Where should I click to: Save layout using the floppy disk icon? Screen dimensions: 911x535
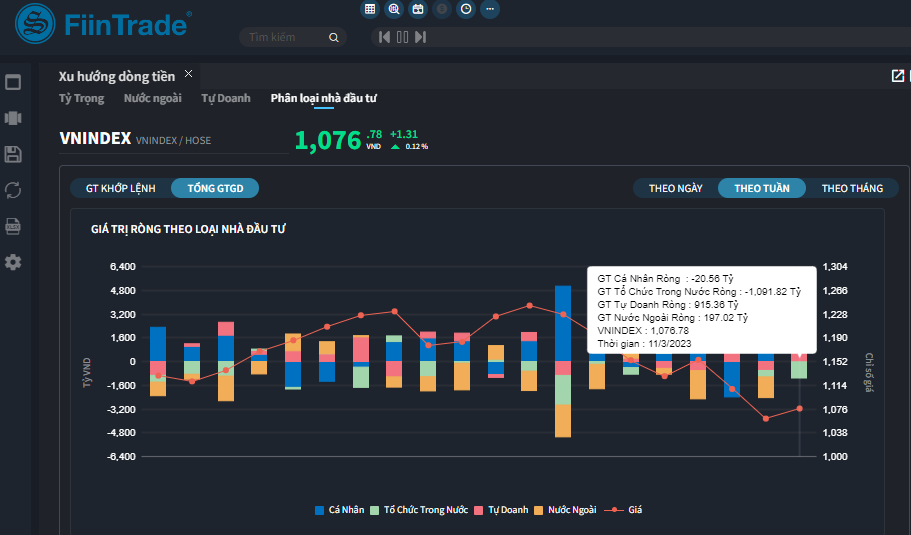point(13,154)
